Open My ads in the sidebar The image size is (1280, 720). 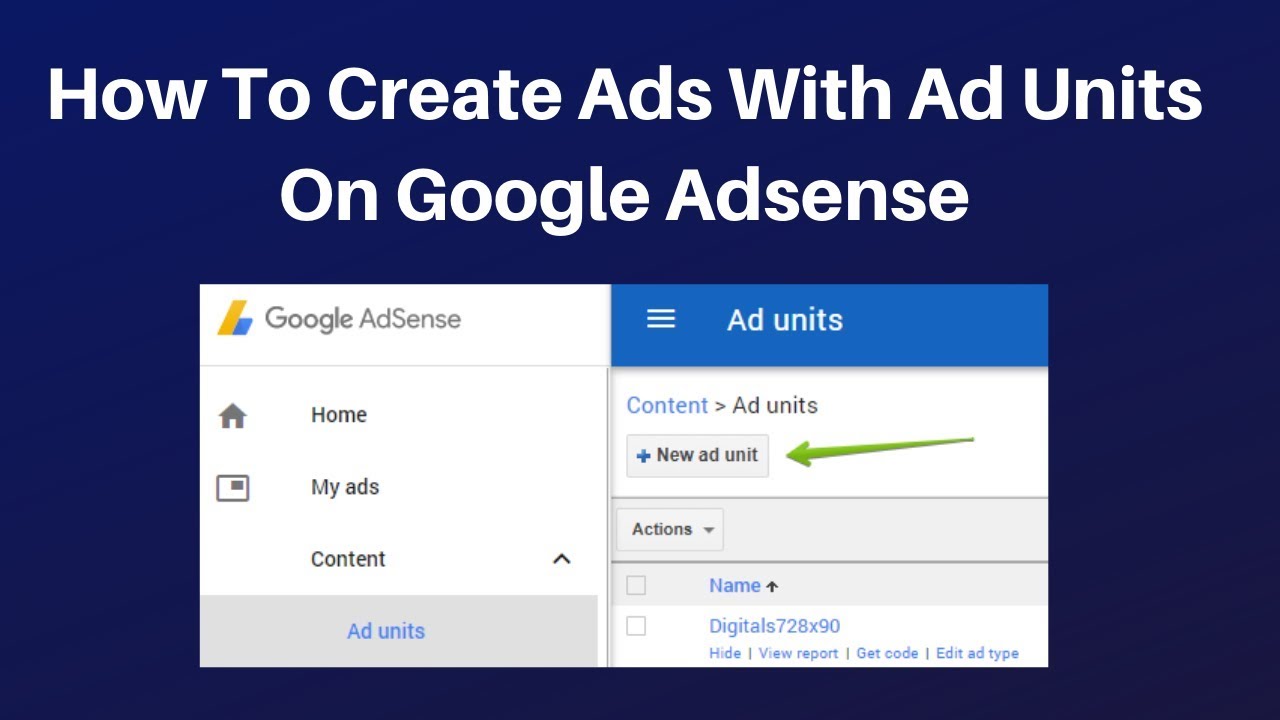click(345, 487)
